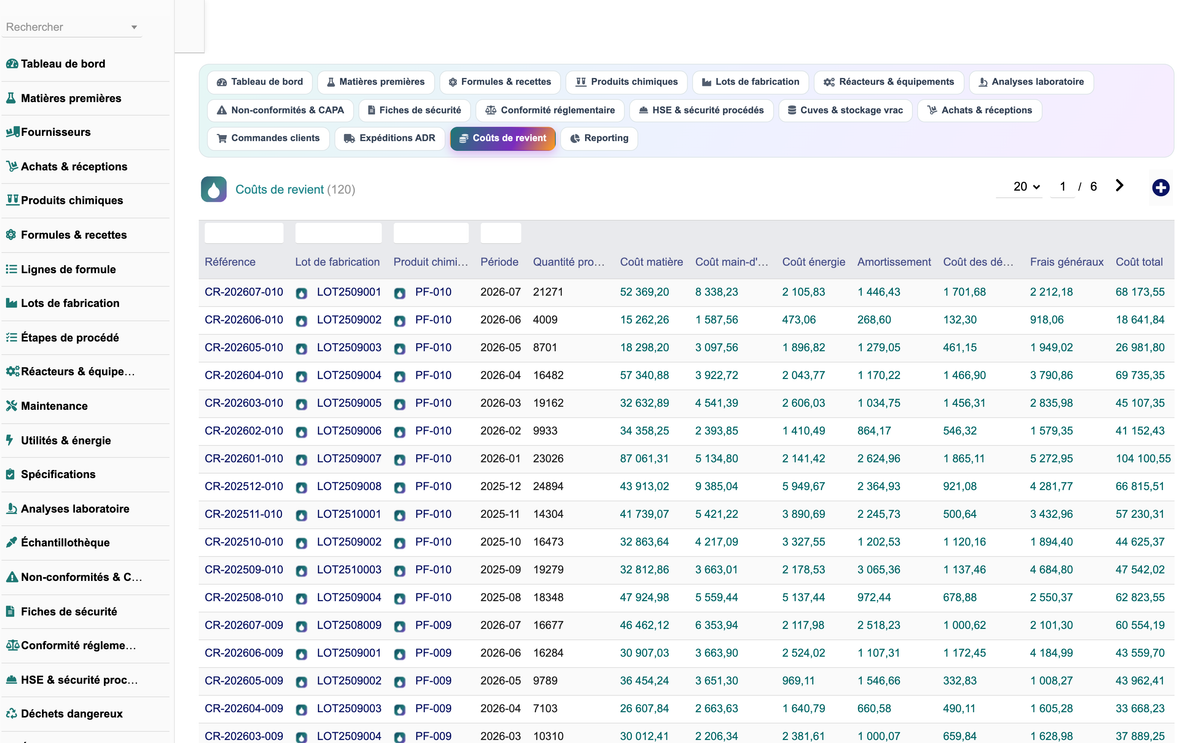
Task: Click the Échantillothèque sidebar icon
Action: 12,543
